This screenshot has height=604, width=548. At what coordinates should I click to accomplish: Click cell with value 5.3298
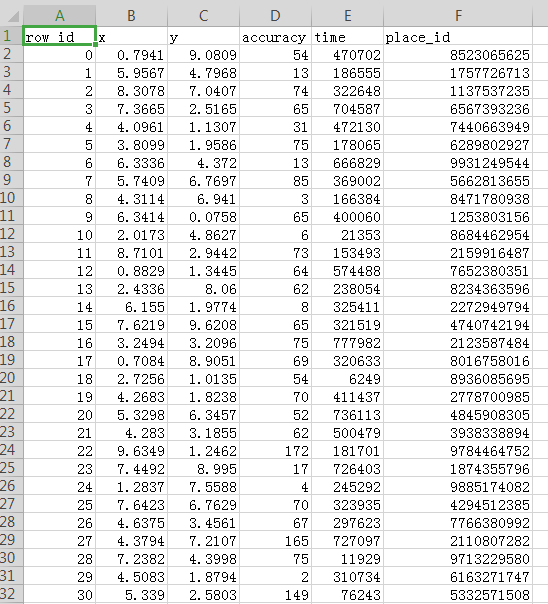[131, 414]
